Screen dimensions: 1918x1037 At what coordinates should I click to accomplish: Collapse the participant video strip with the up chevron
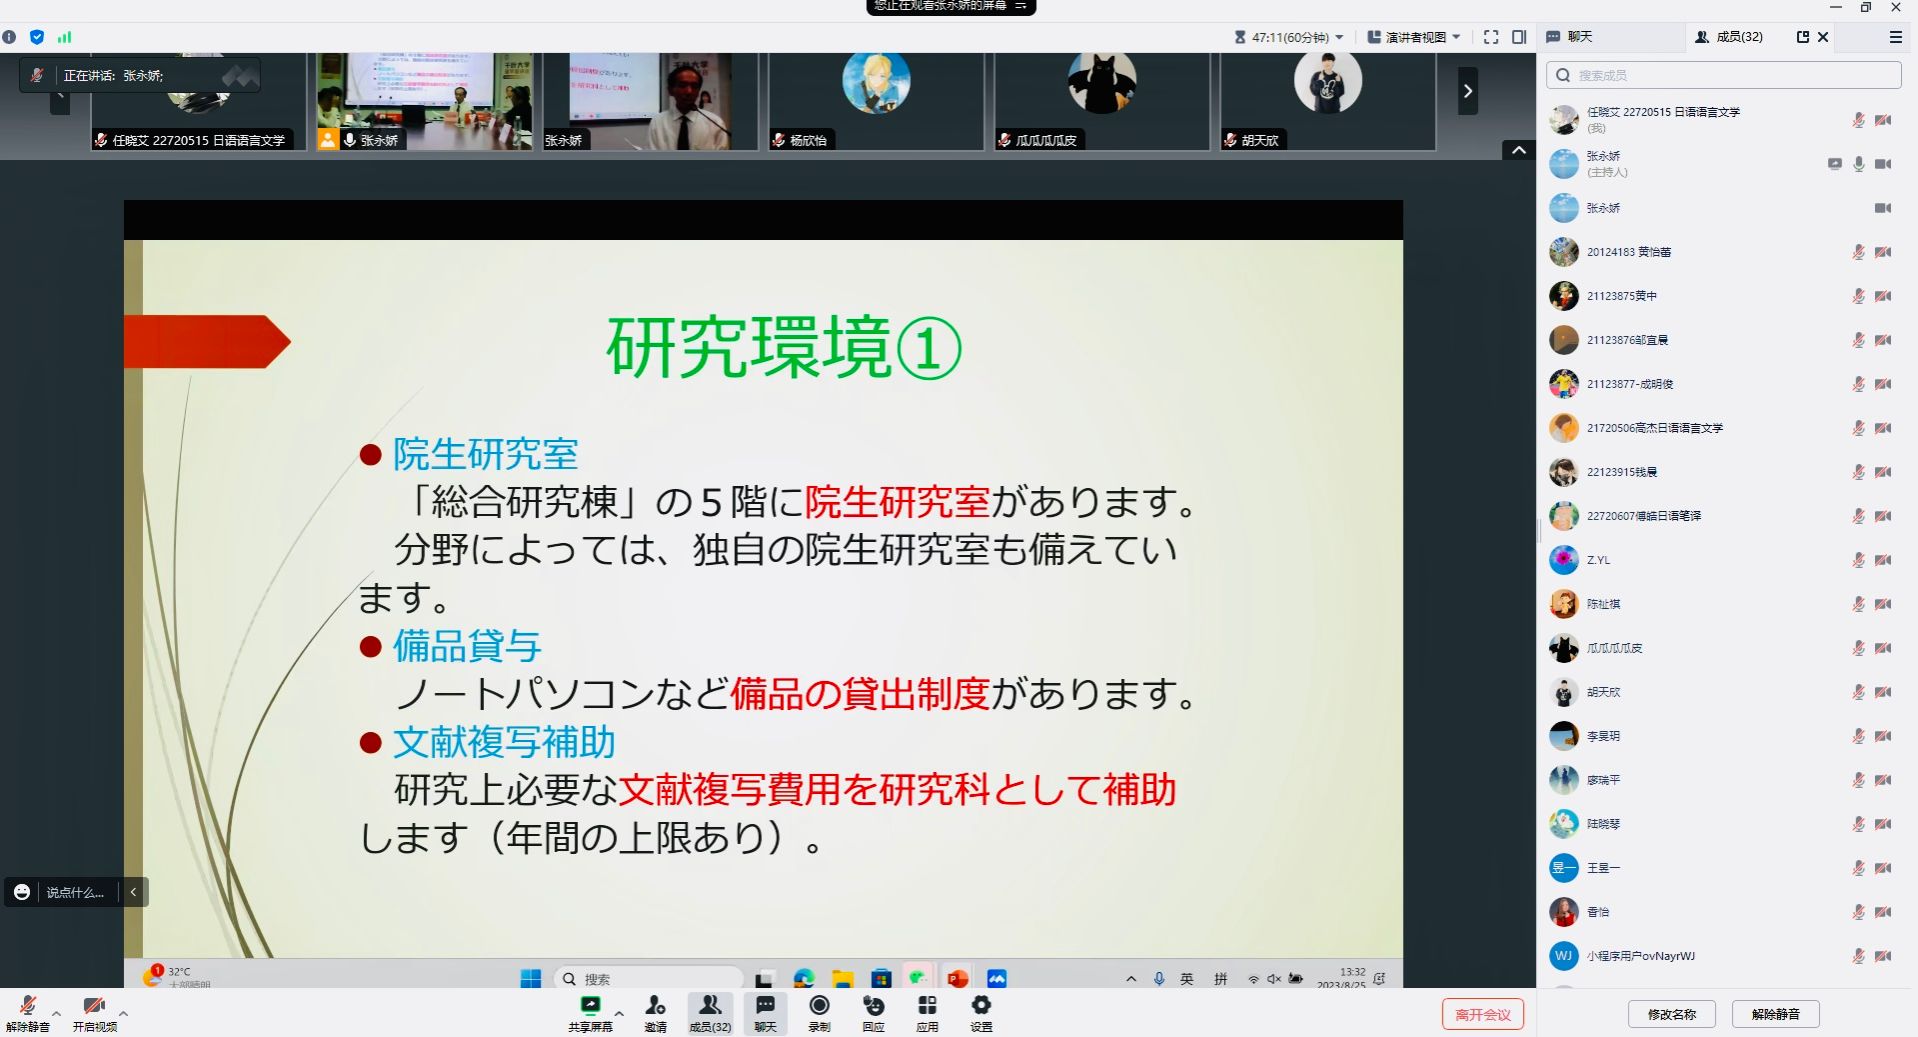pyautogui.click(x=1518, y=150)
